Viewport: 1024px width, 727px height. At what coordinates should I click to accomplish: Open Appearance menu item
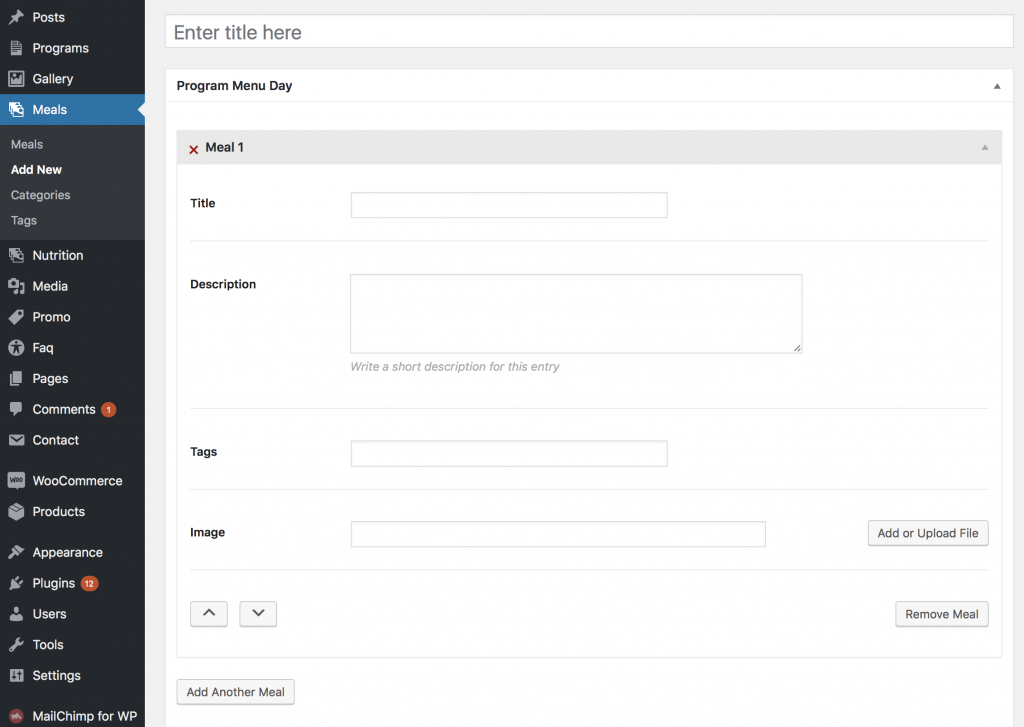click(x=72, y=552)
